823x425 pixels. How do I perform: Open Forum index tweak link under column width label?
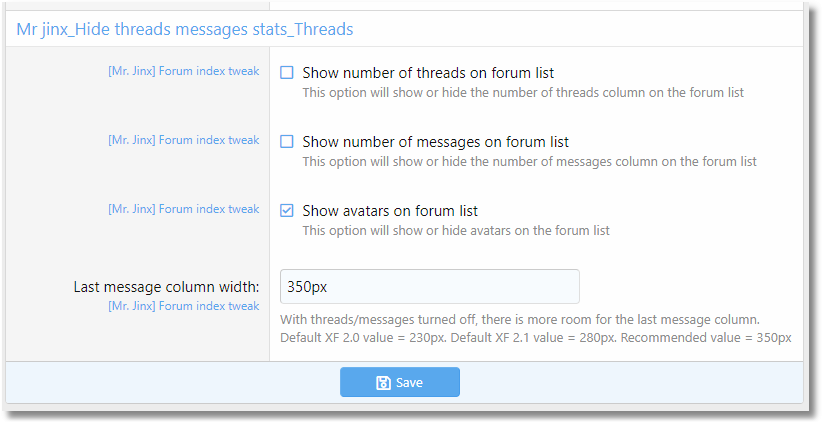[x=184, y=306]
